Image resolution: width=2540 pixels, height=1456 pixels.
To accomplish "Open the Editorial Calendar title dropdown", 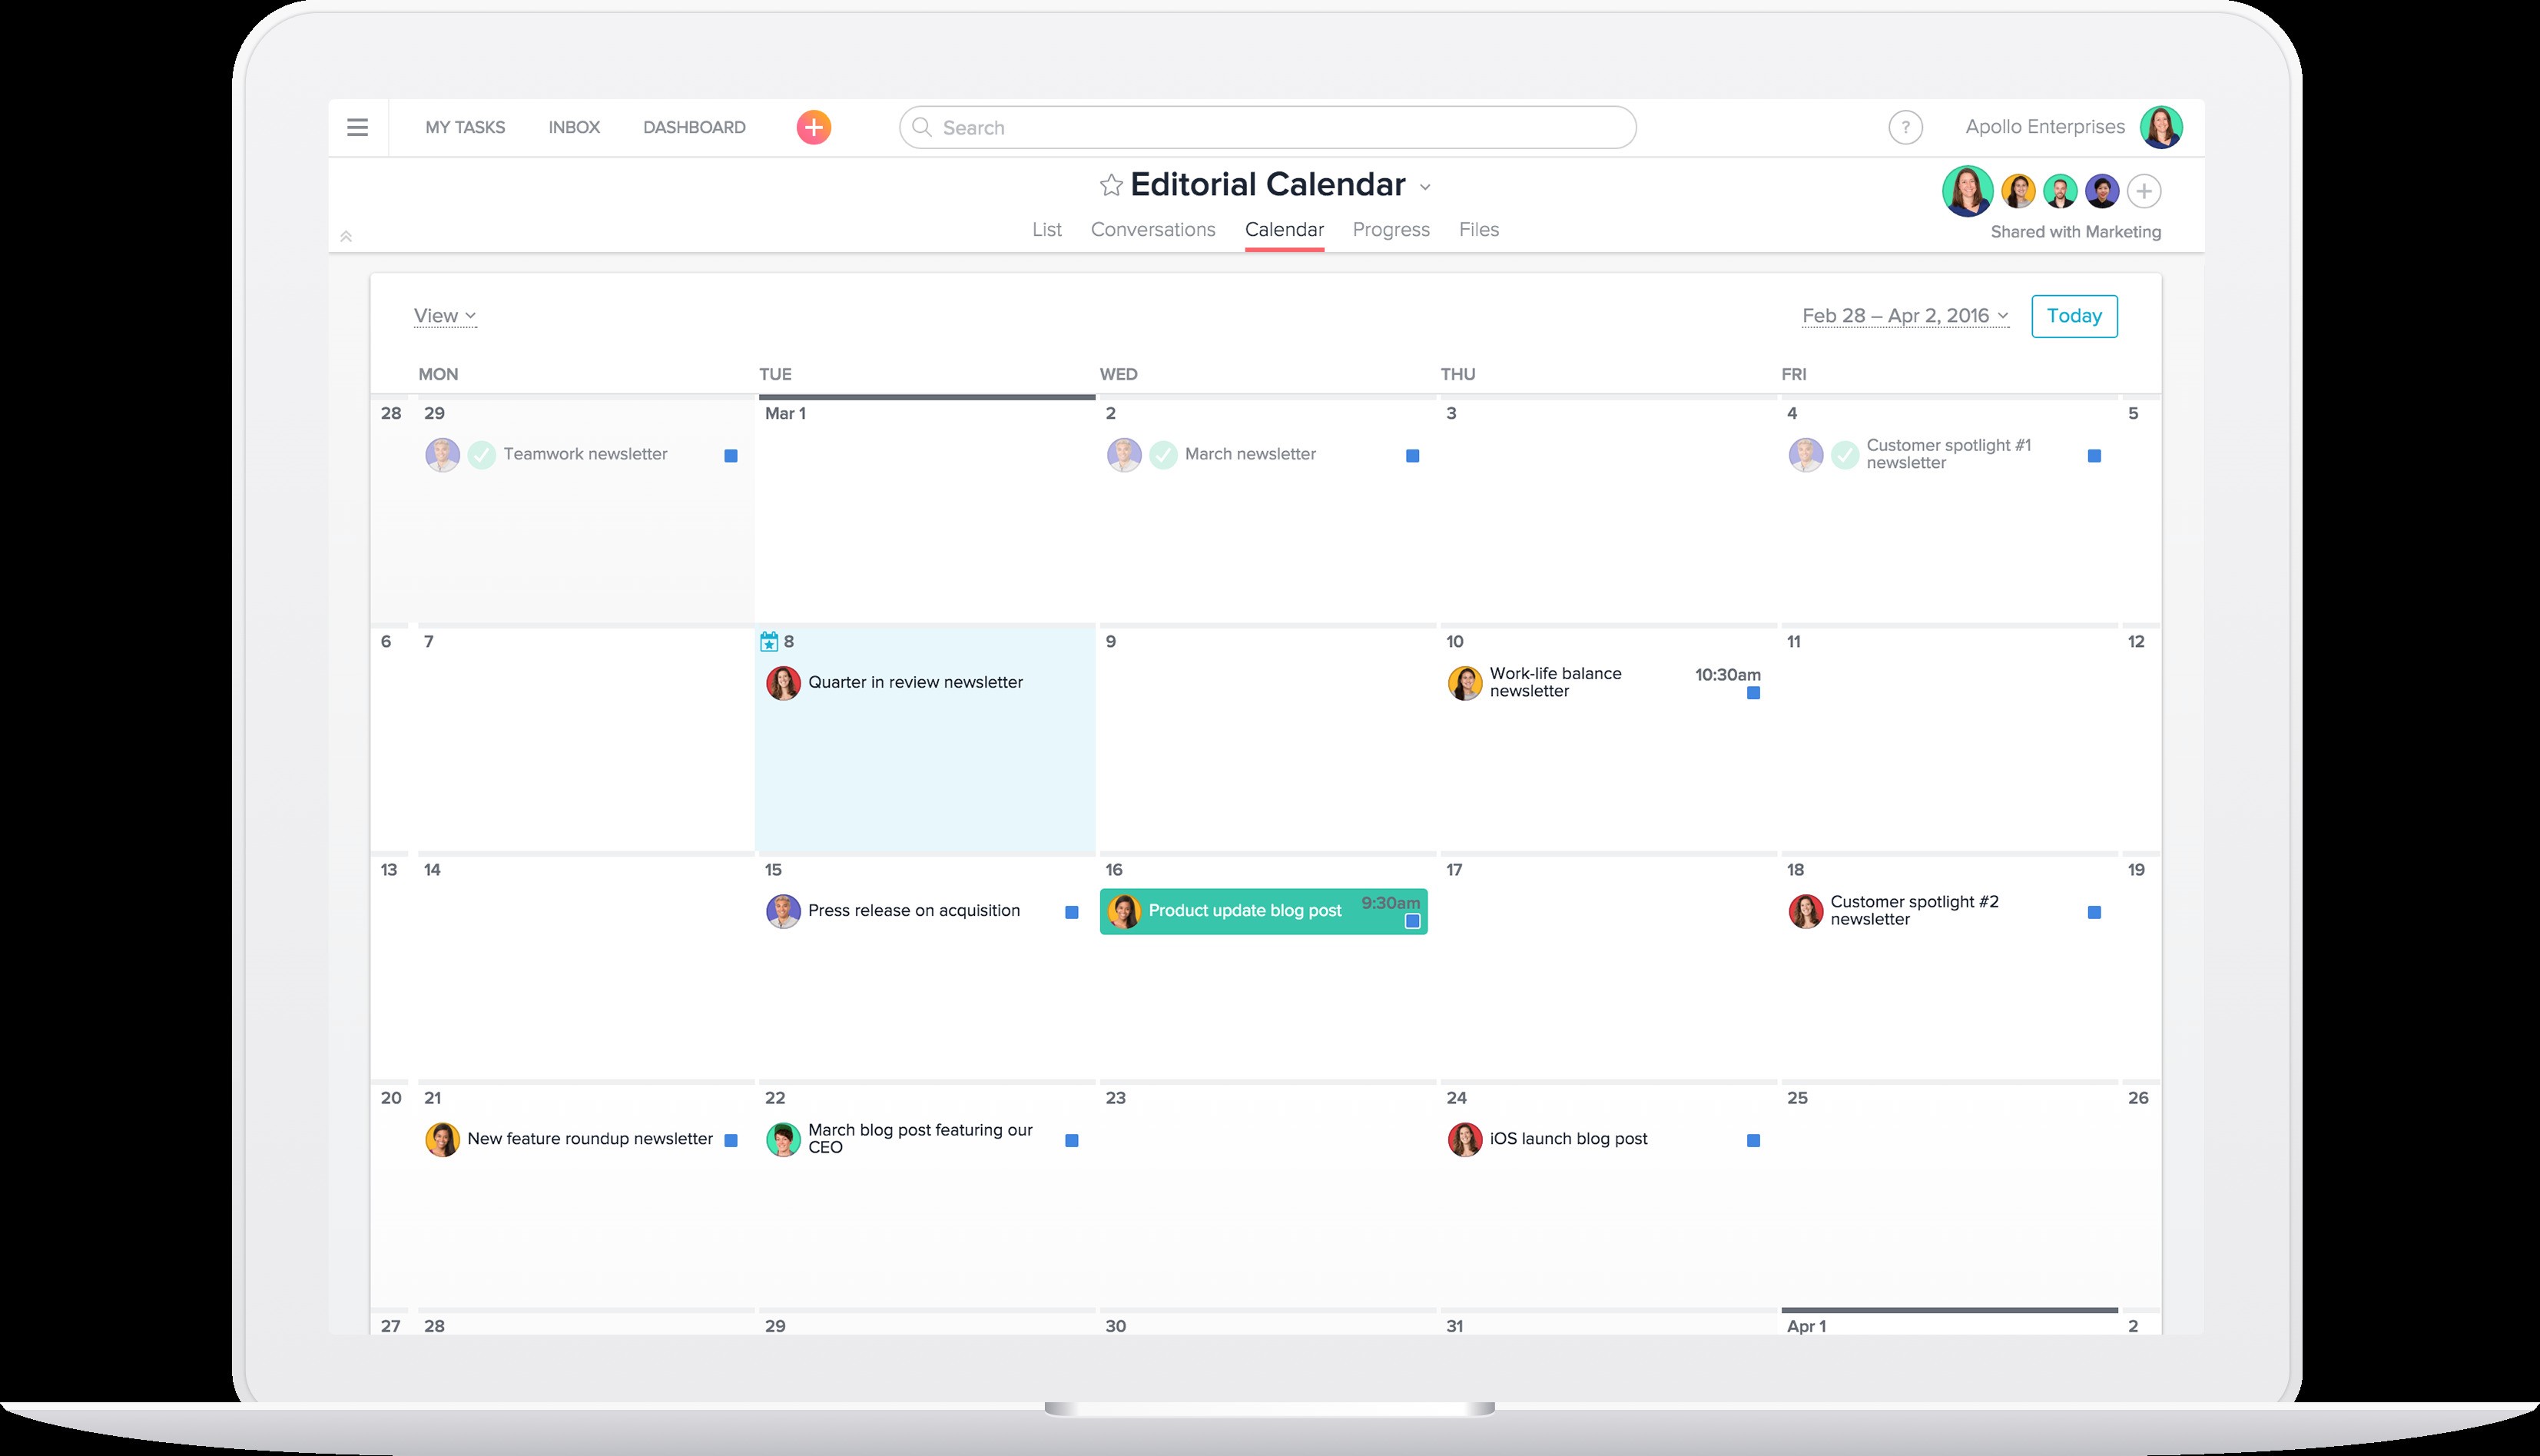I will [x=1426, y=186].
